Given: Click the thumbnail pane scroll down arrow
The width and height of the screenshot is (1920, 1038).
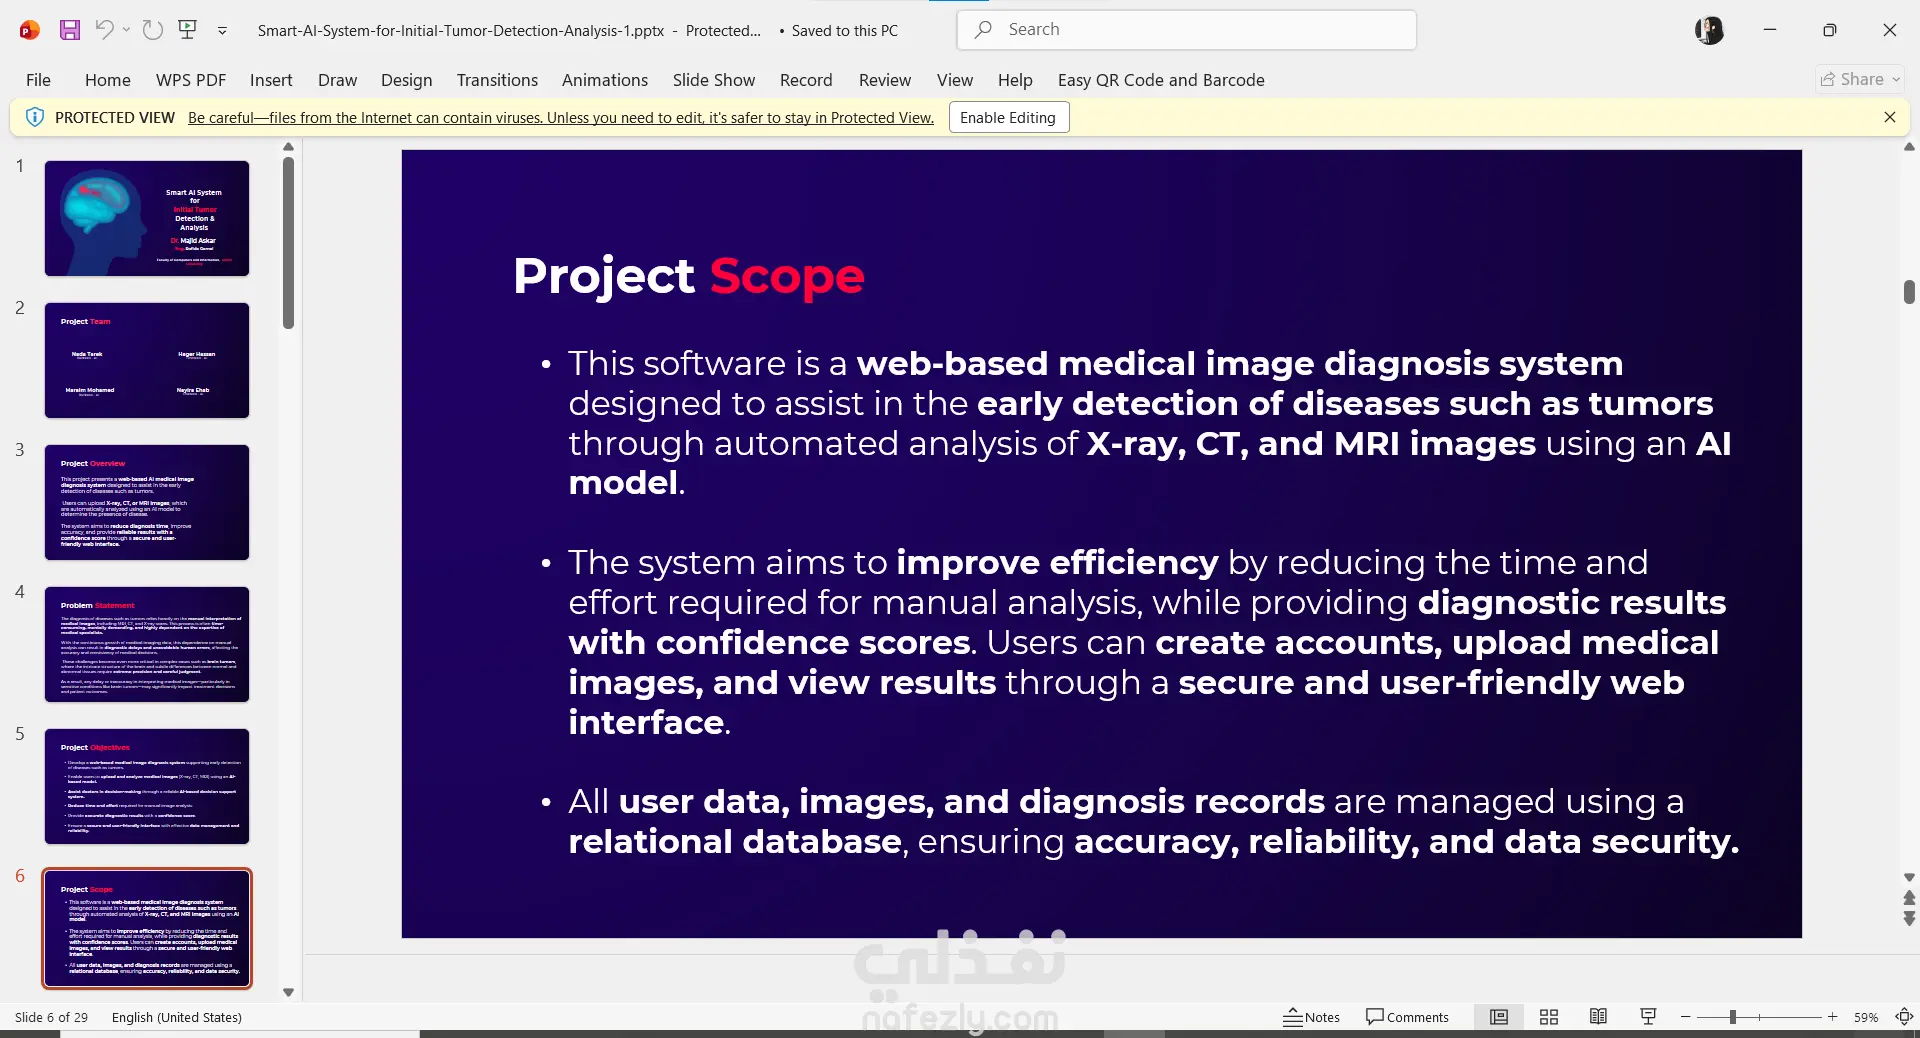Looking at the screenshot, I should [x=288, y=992].
